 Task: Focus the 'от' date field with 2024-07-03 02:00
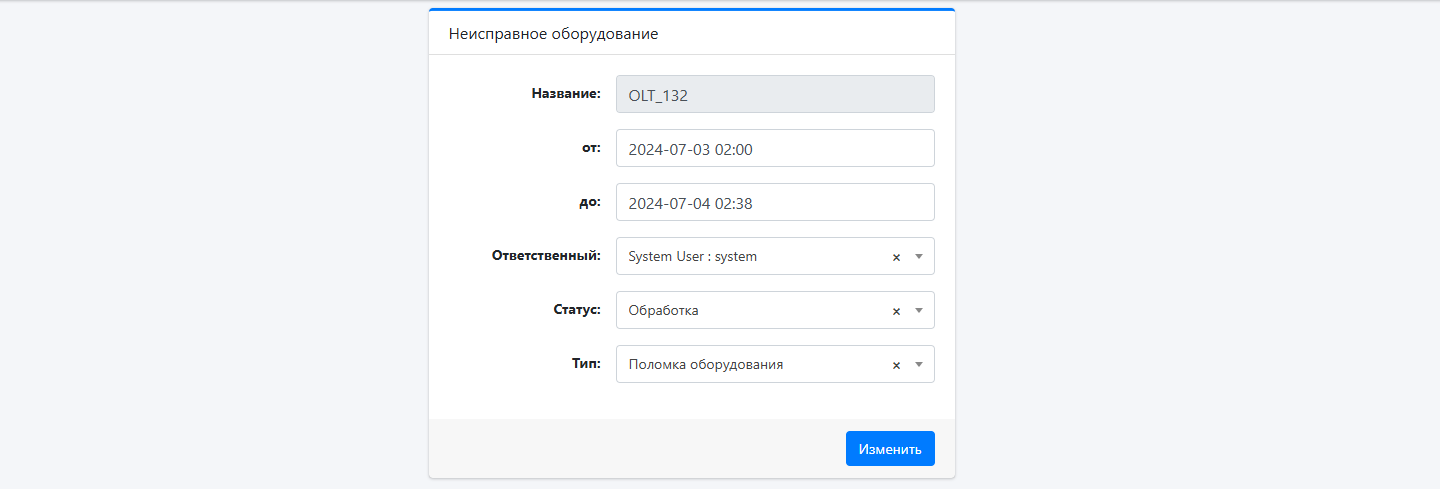click(775, 148)
